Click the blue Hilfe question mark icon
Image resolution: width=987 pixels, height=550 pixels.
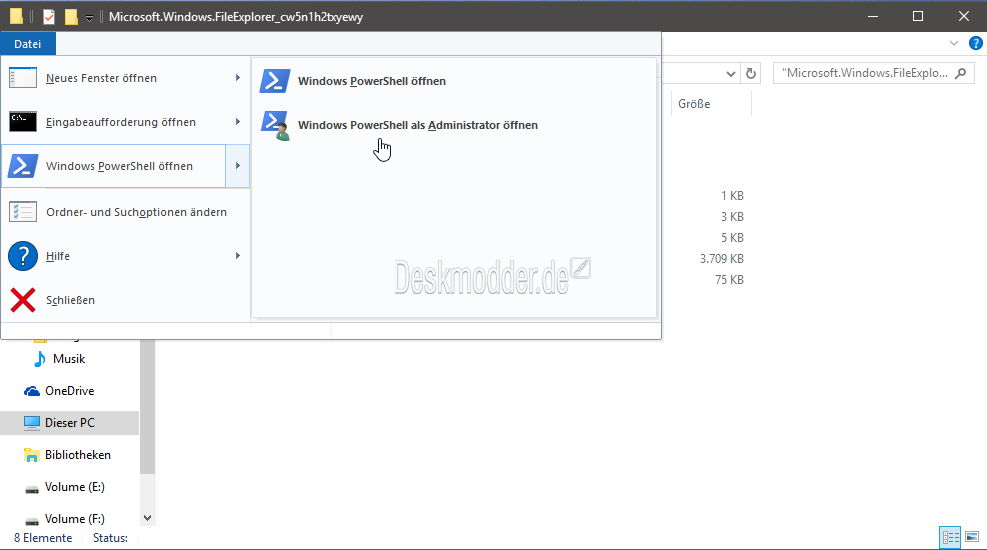pyautogui.click(x=23, y=256)
